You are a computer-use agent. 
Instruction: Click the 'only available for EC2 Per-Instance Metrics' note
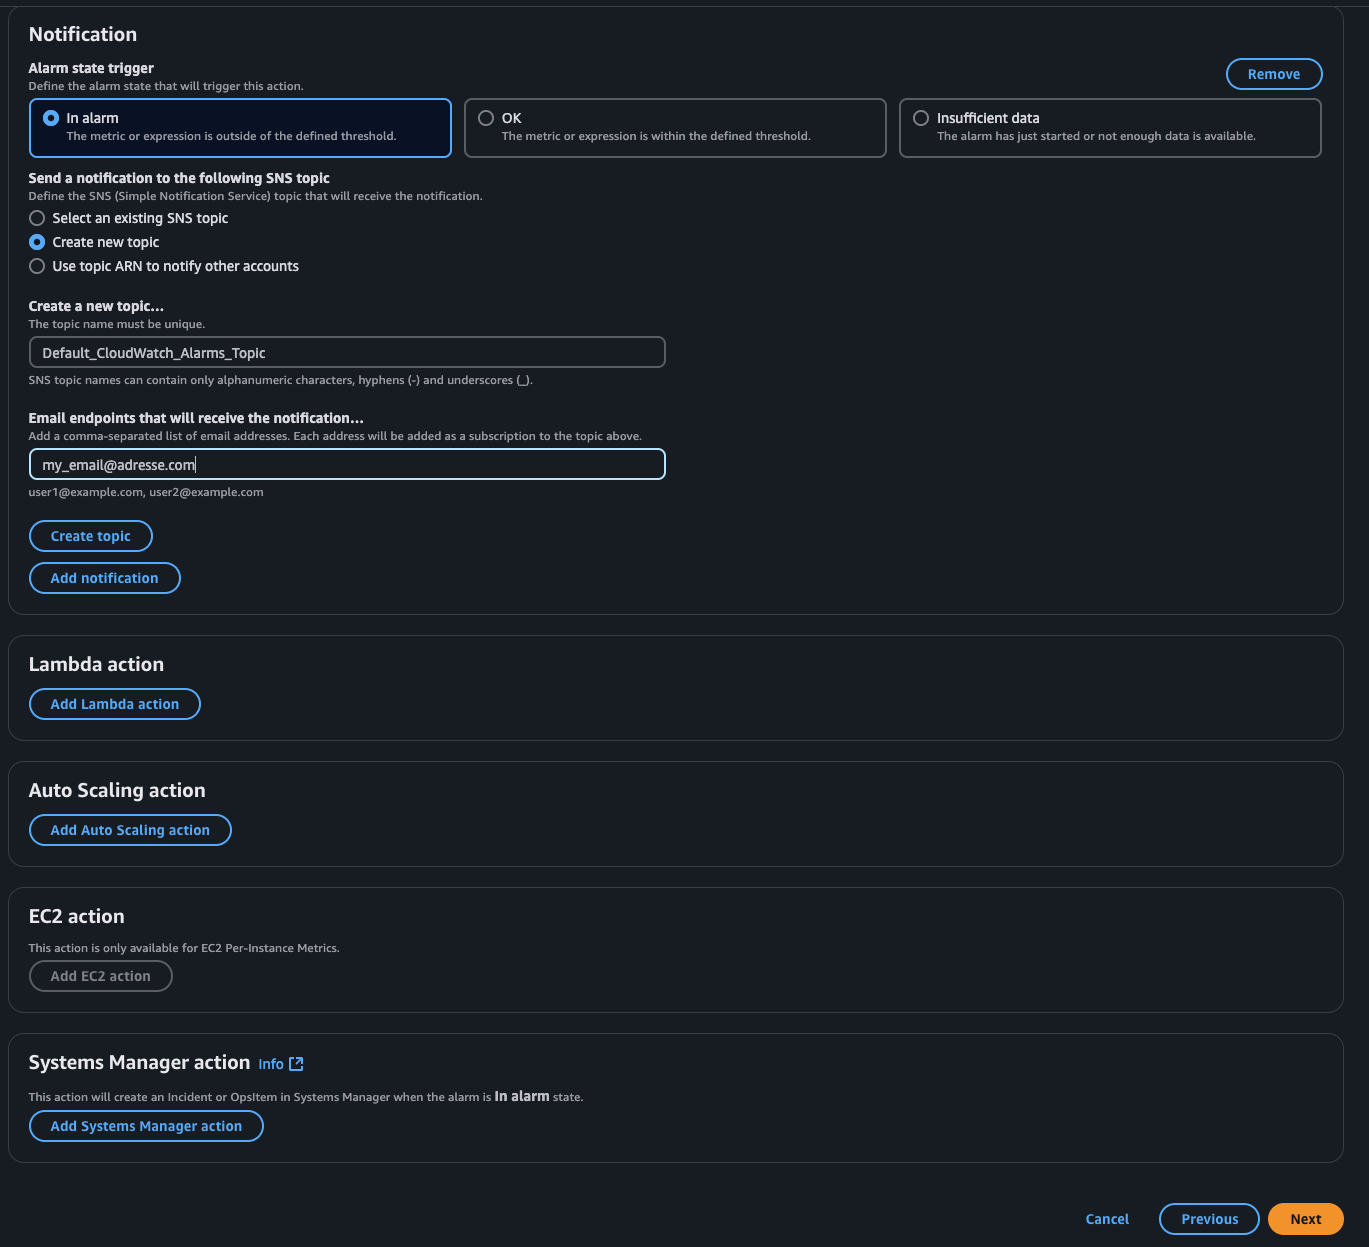[x=184, y=948]
